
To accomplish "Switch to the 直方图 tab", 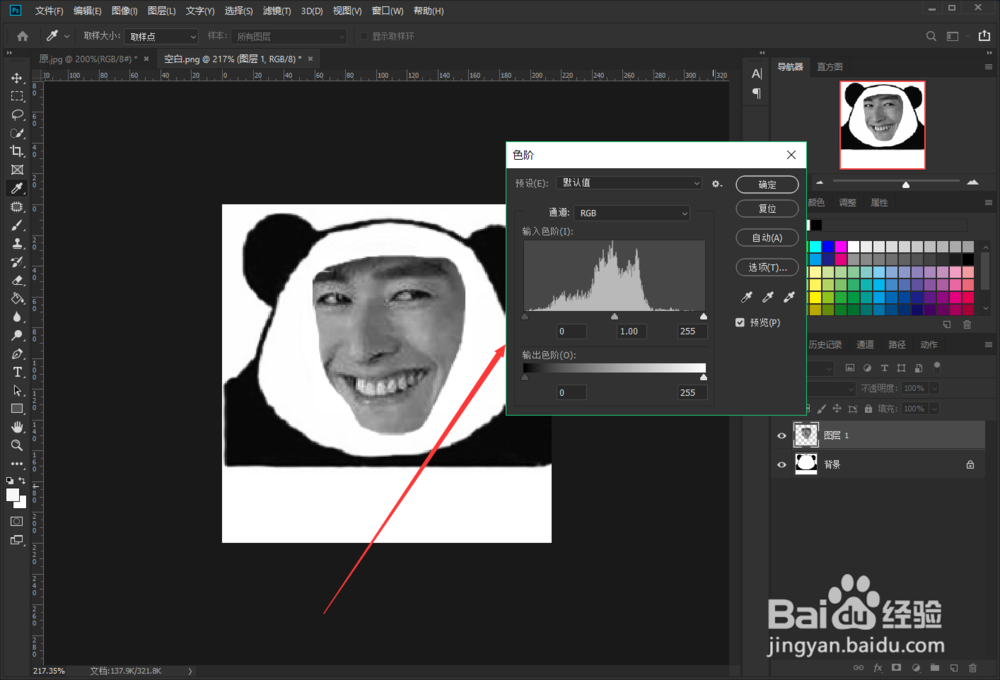I will (830, 66).
